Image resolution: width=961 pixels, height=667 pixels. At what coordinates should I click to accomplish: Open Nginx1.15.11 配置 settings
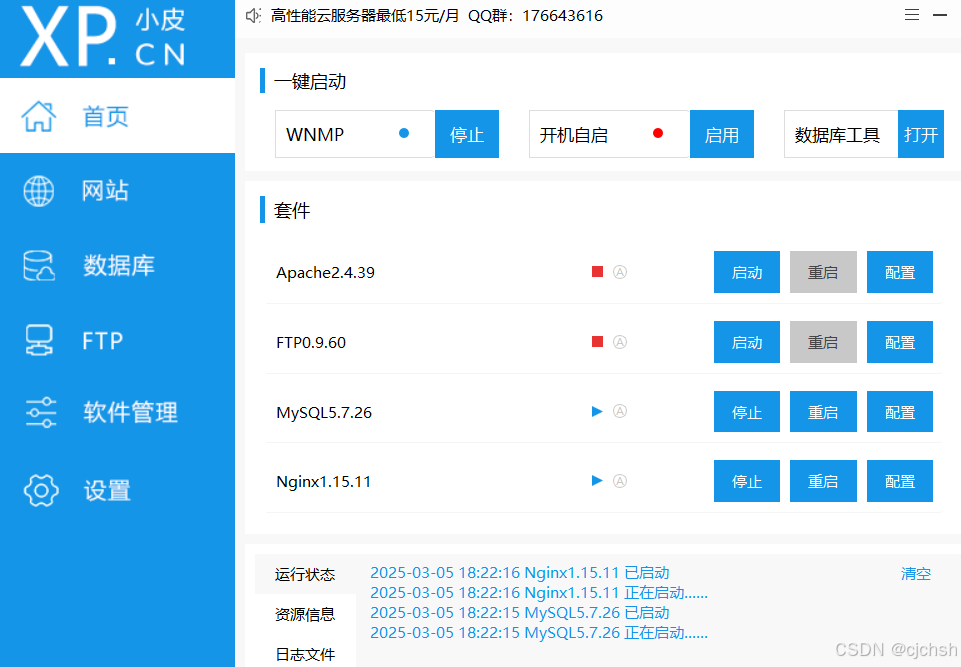point(900,481)
